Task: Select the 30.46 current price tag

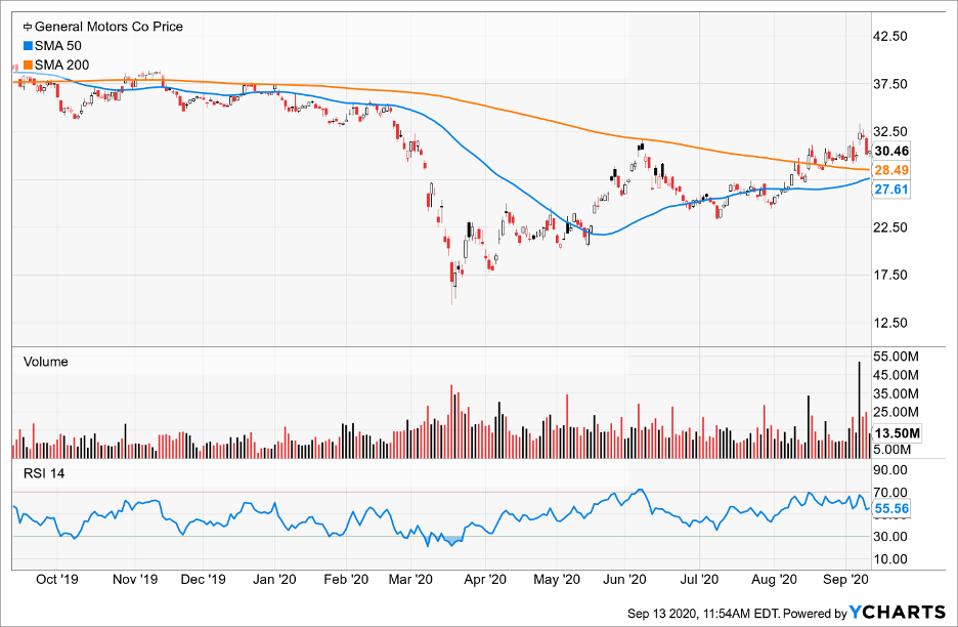Action: tap(890, 151)
